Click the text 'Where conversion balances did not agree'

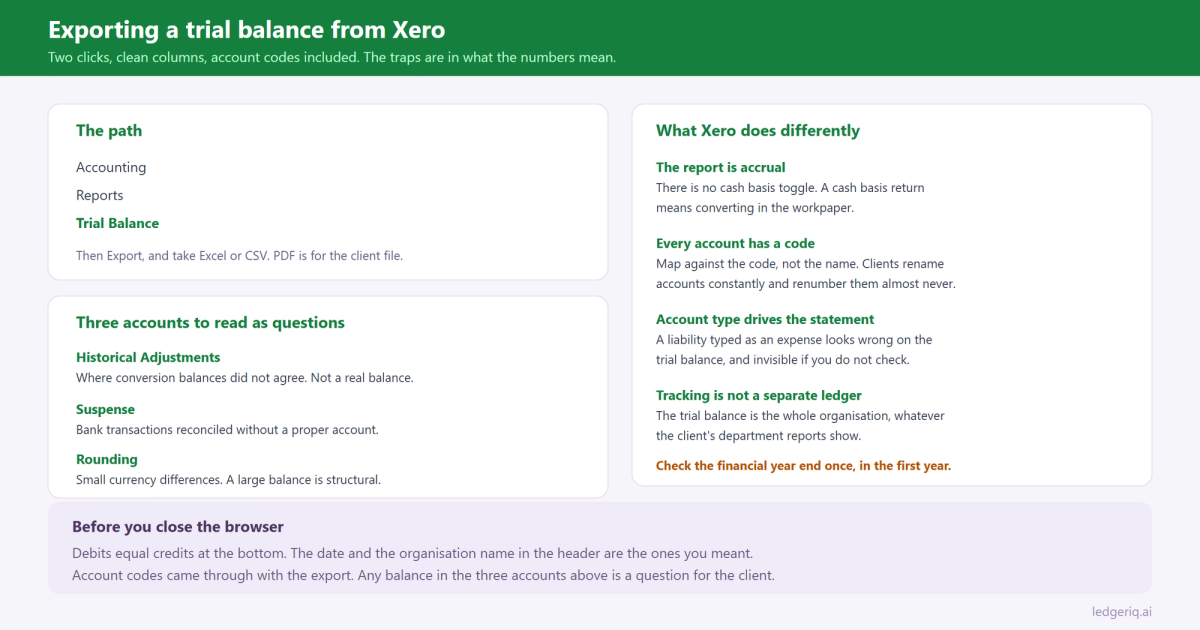point(244,378)
